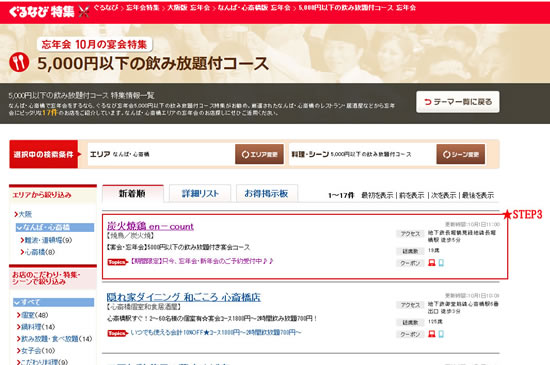550x365 pixels.
Task: Filter by 女子会(10)
Action: click(36, 351)
